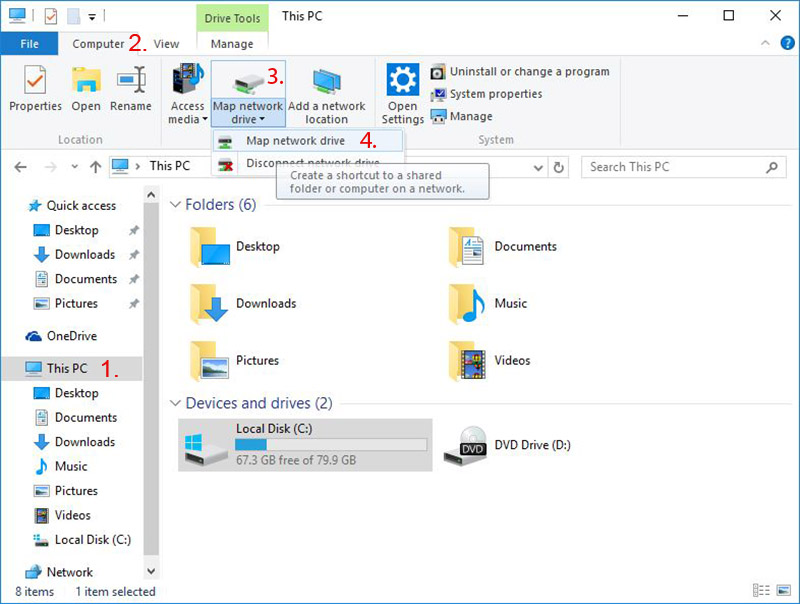This screenshot has width=800, height=604.
Task: Open the File tab
Action: (29, 44)
